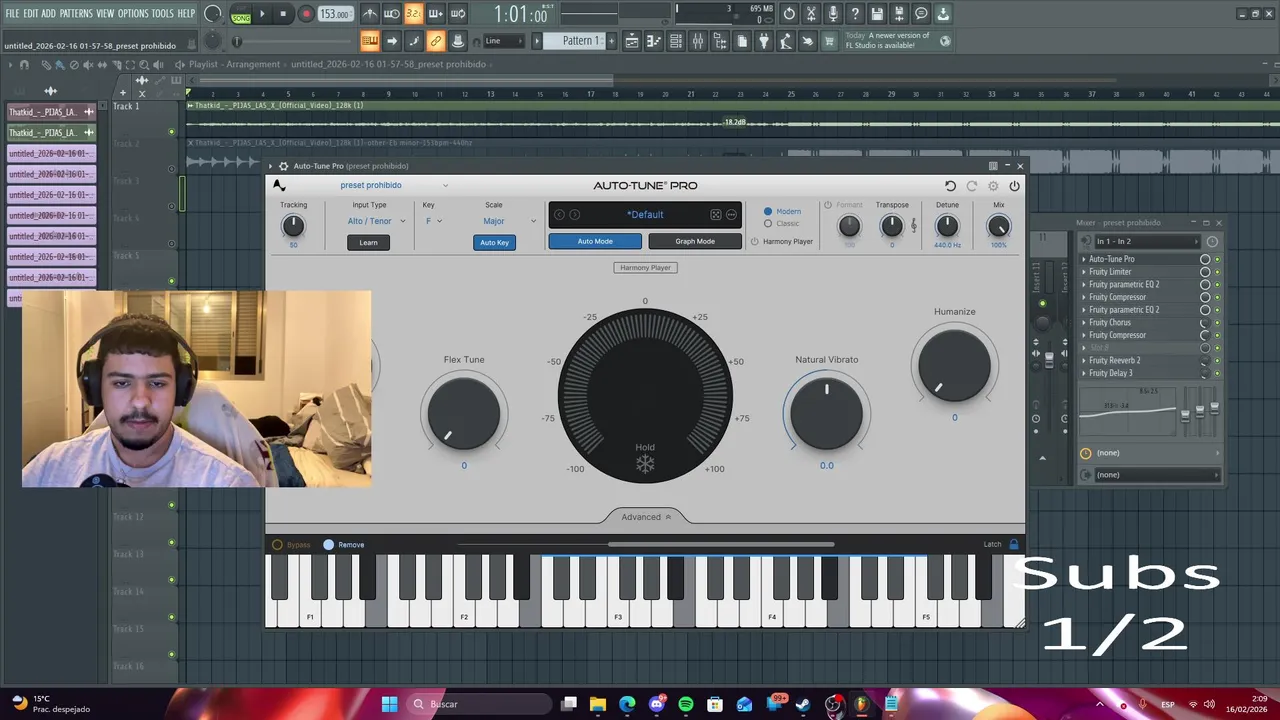This screenshot has height=720, width=1280.
Task: Go to previous preset arrow
Action: pos(559,215)
